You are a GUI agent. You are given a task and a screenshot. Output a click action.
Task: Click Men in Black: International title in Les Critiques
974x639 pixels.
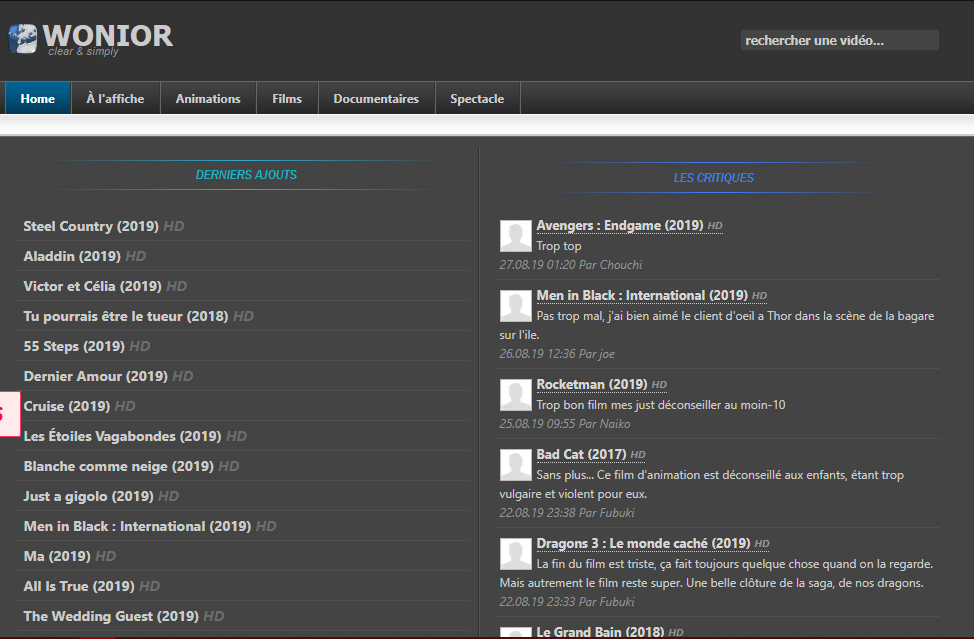642,296
